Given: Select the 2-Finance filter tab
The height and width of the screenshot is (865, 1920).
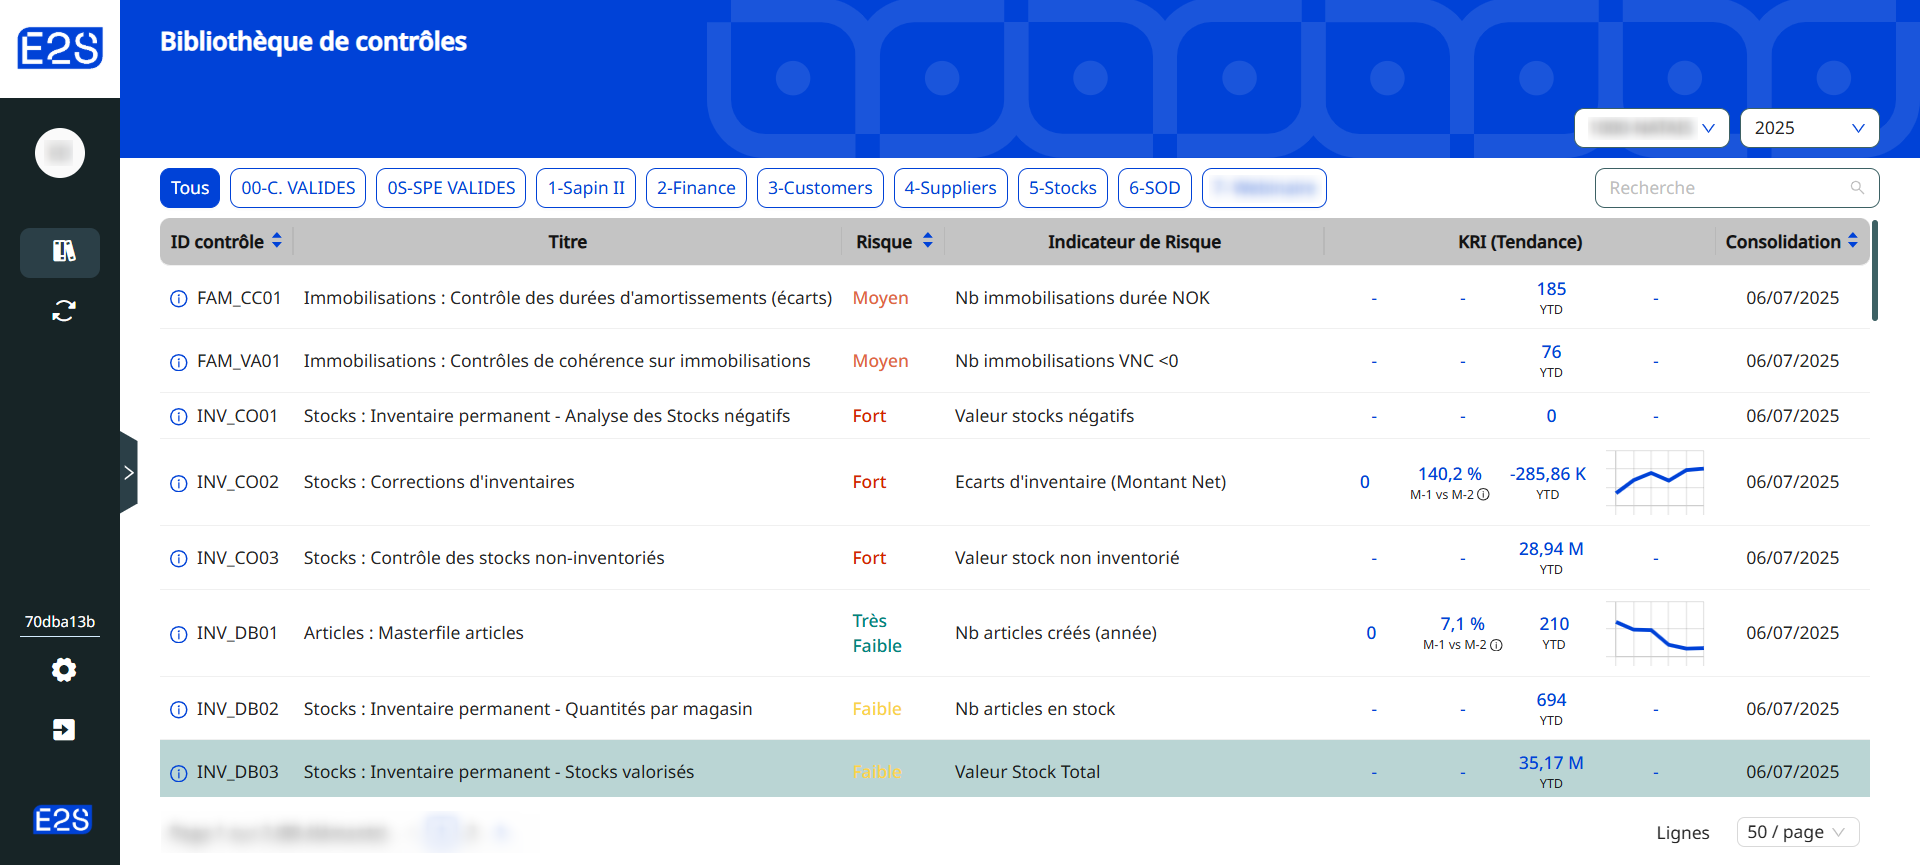Looking at the screenshot, I should click(x=696, y=188).
